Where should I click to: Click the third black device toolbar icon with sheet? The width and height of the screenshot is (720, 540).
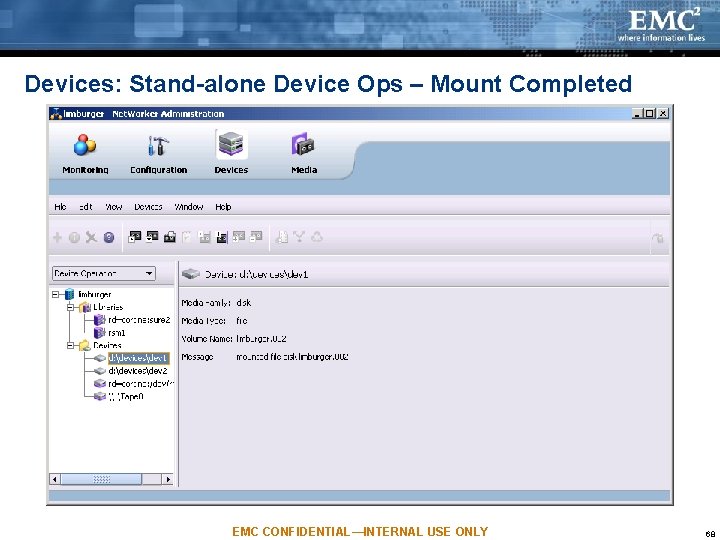169,236
